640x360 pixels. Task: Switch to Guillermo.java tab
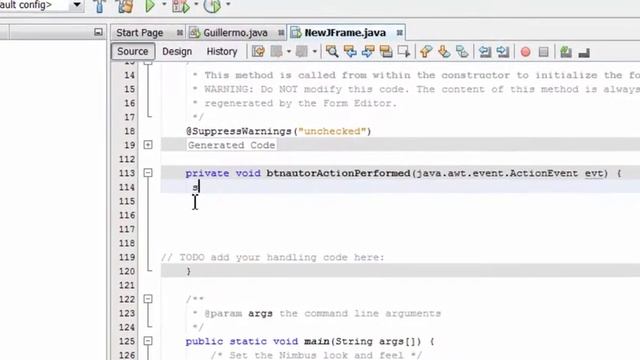(235, 33)
